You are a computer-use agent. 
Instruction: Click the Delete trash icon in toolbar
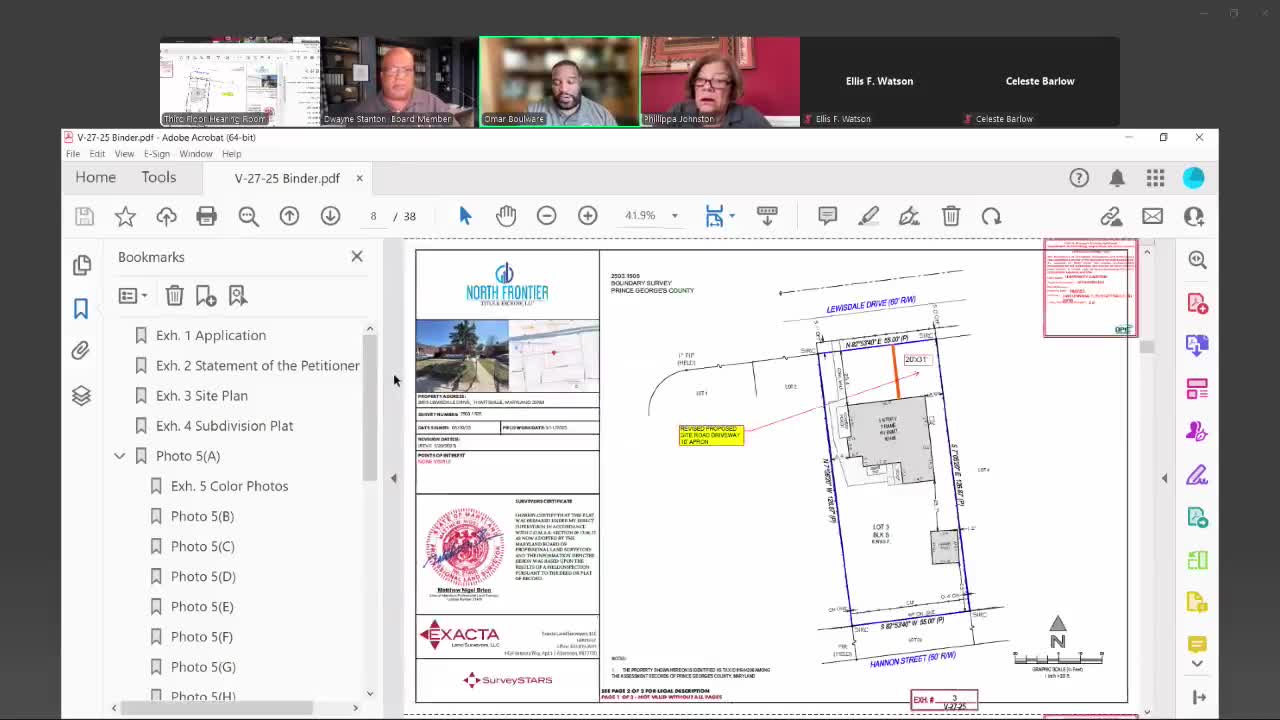tap(950, 216)
